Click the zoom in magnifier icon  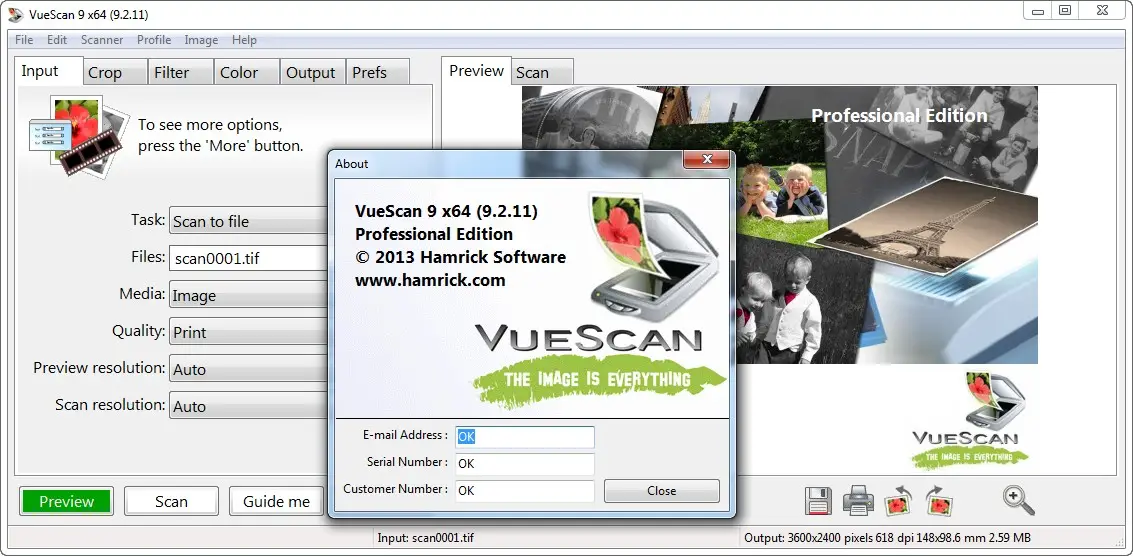click(1018, 500)
